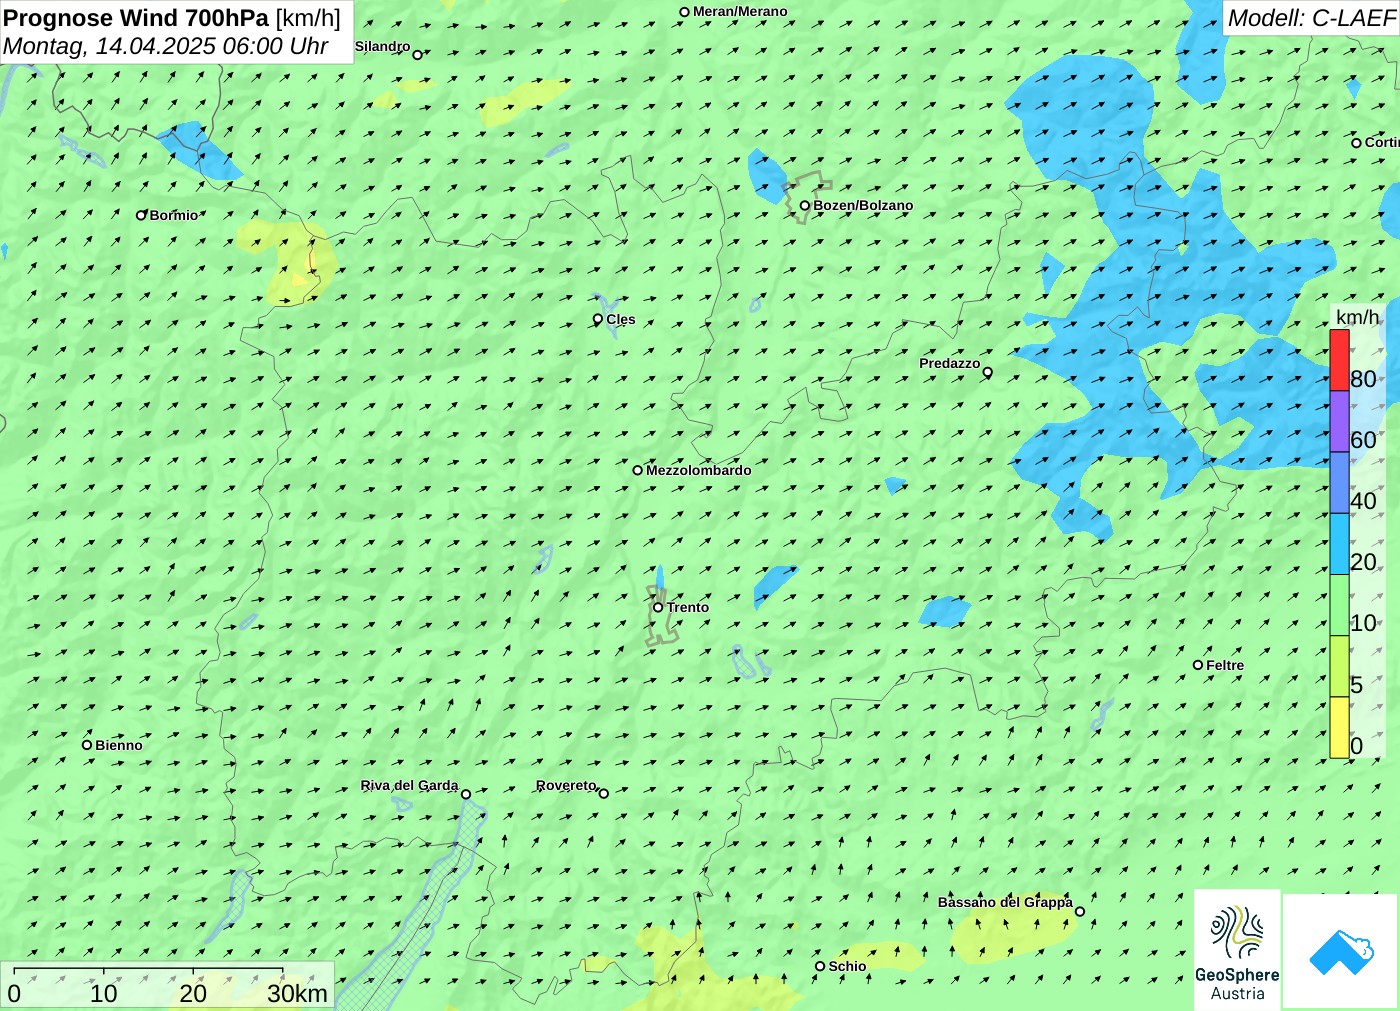Click the 20 mark on scale bar
The height and width of the screenshot is (1011, 1400).
(x=193, y=993)
